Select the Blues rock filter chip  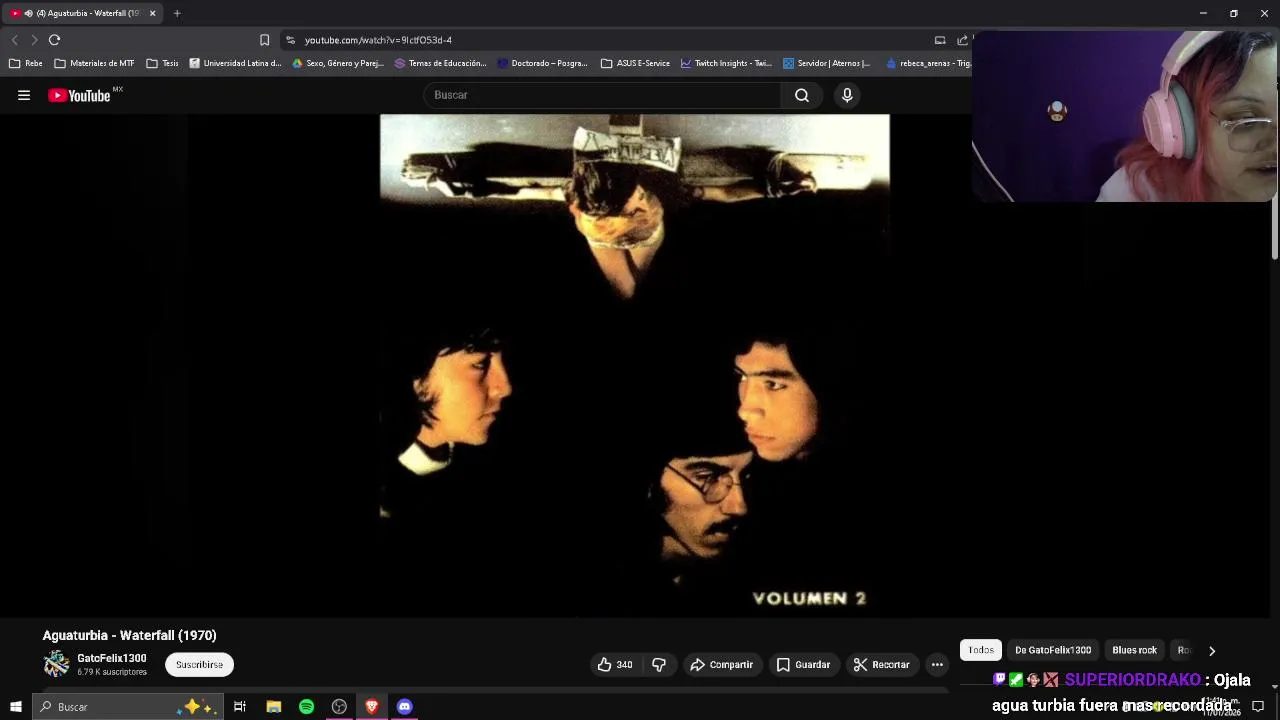tap(1134, 650)
